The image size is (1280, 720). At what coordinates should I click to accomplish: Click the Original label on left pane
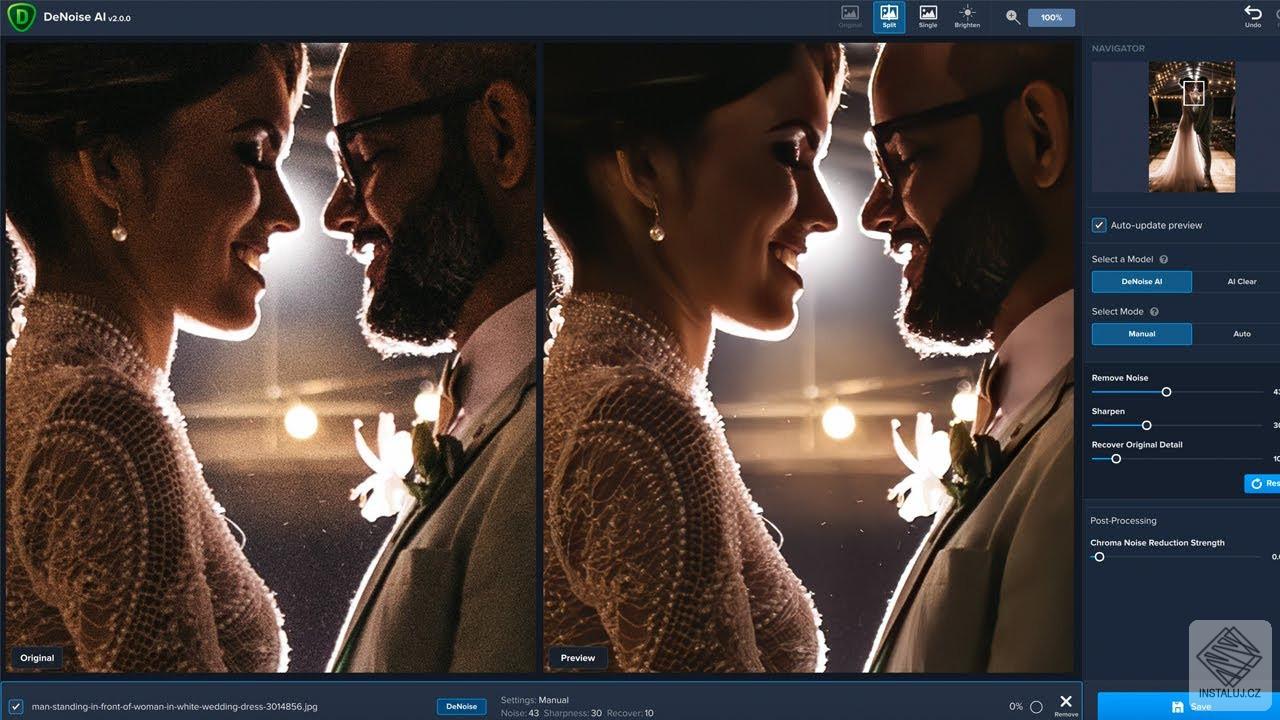click(37, 657)
